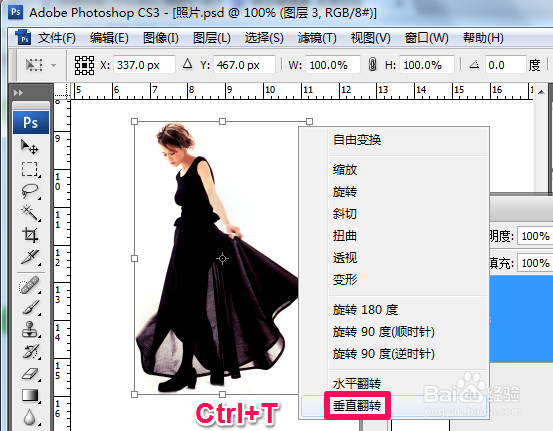553x431 pixels.
Task: Click the vertical scrollbar up arrow
Action: [541, 92]
